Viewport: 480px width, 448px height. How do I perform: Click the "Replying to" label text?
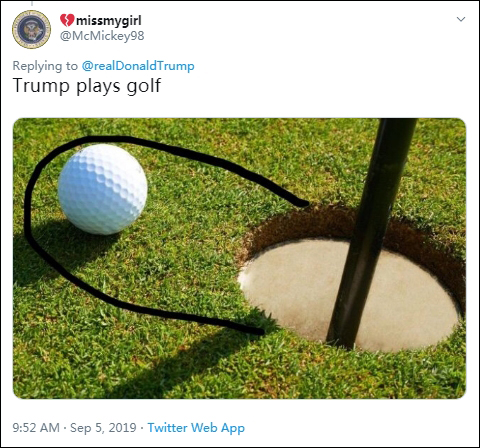click(45, 66)
